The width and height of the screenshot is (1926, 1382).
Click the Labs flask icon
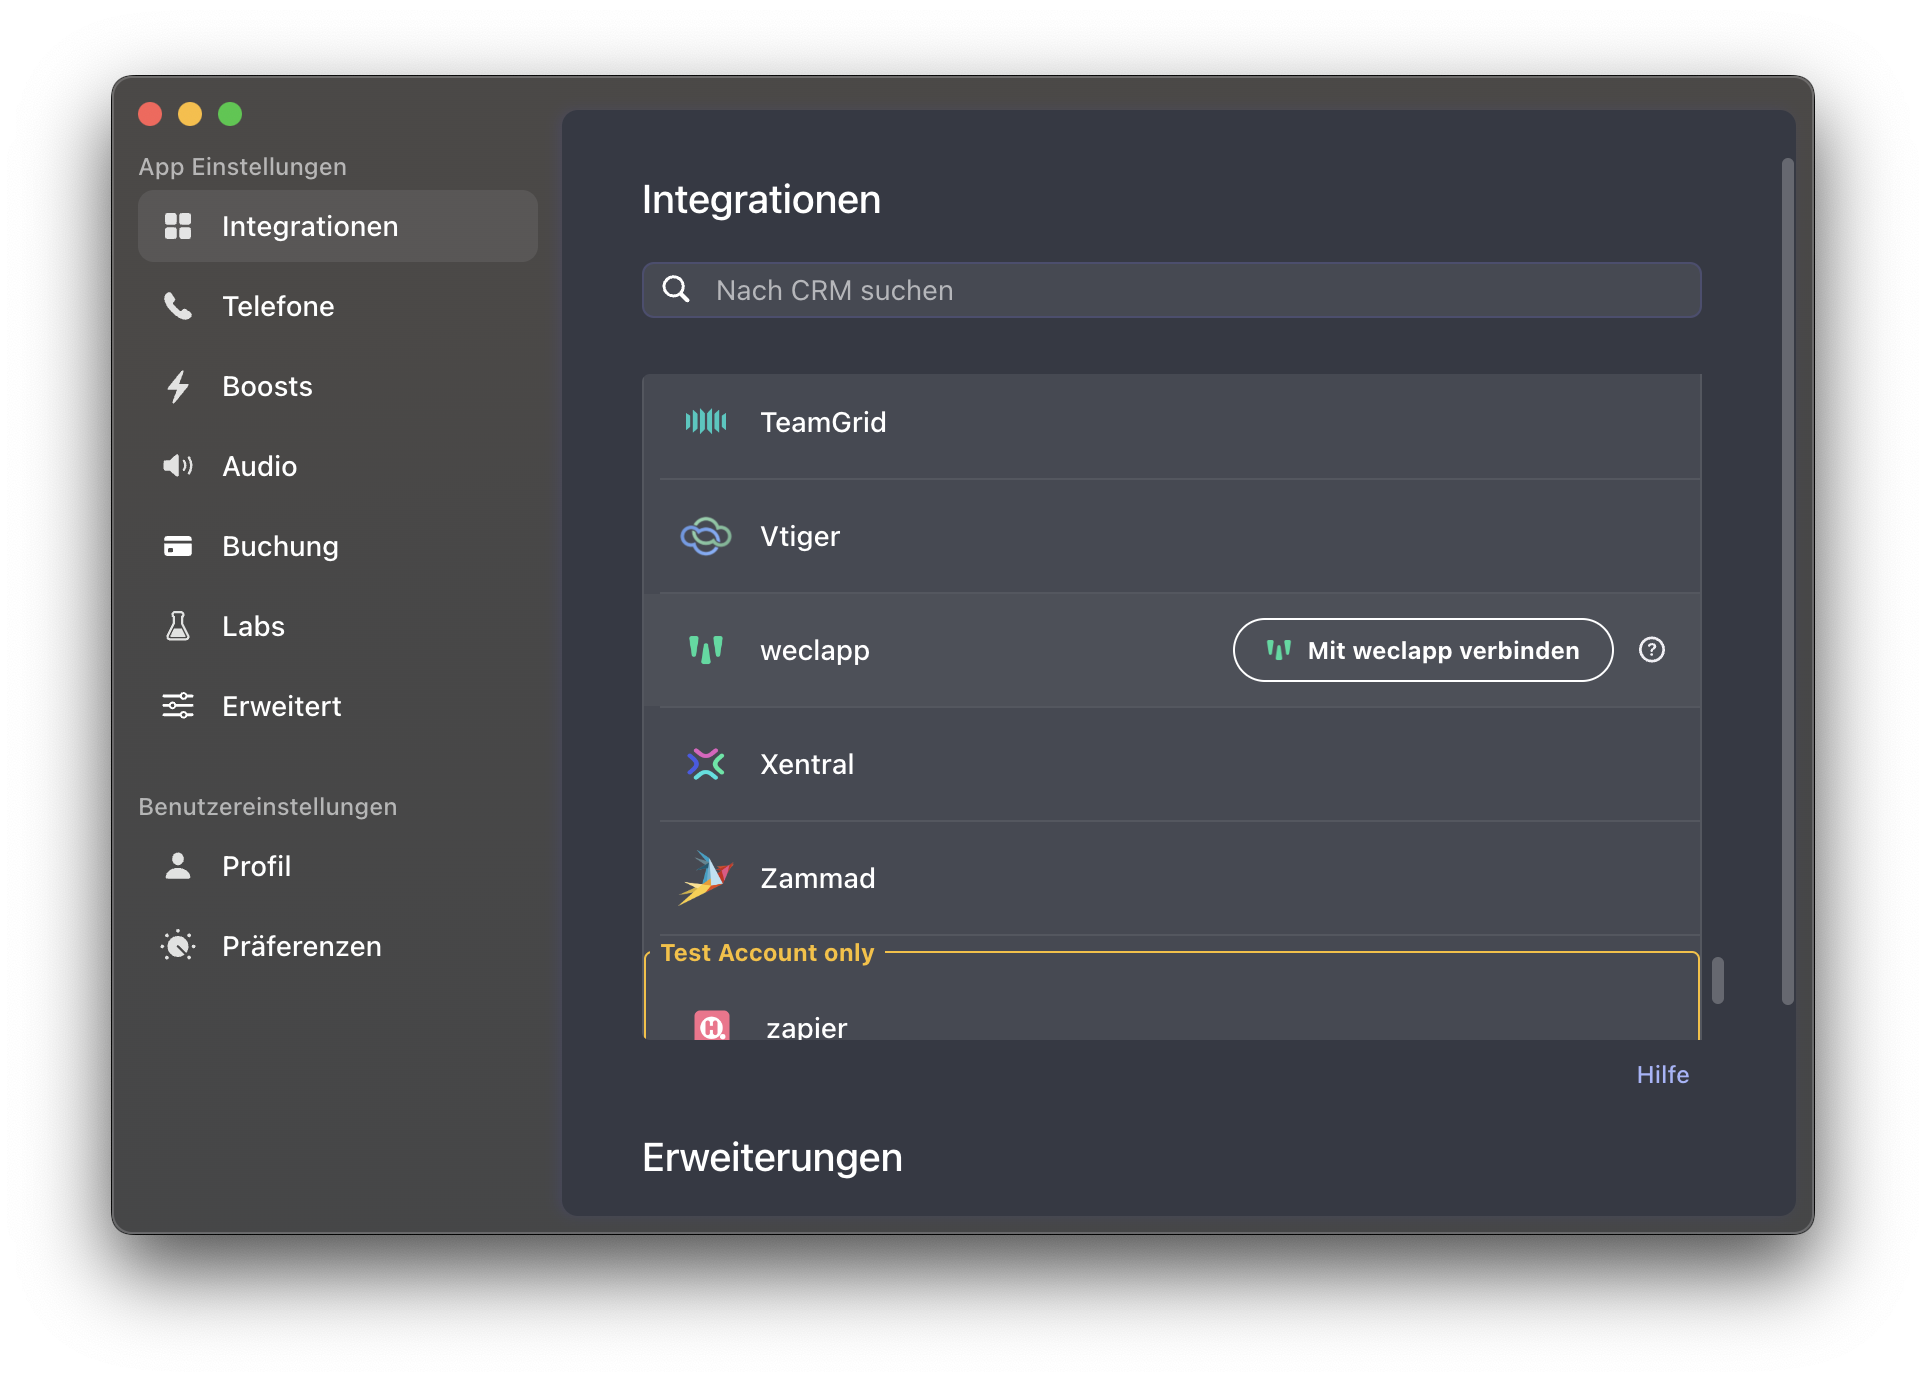tap(178, 626)
